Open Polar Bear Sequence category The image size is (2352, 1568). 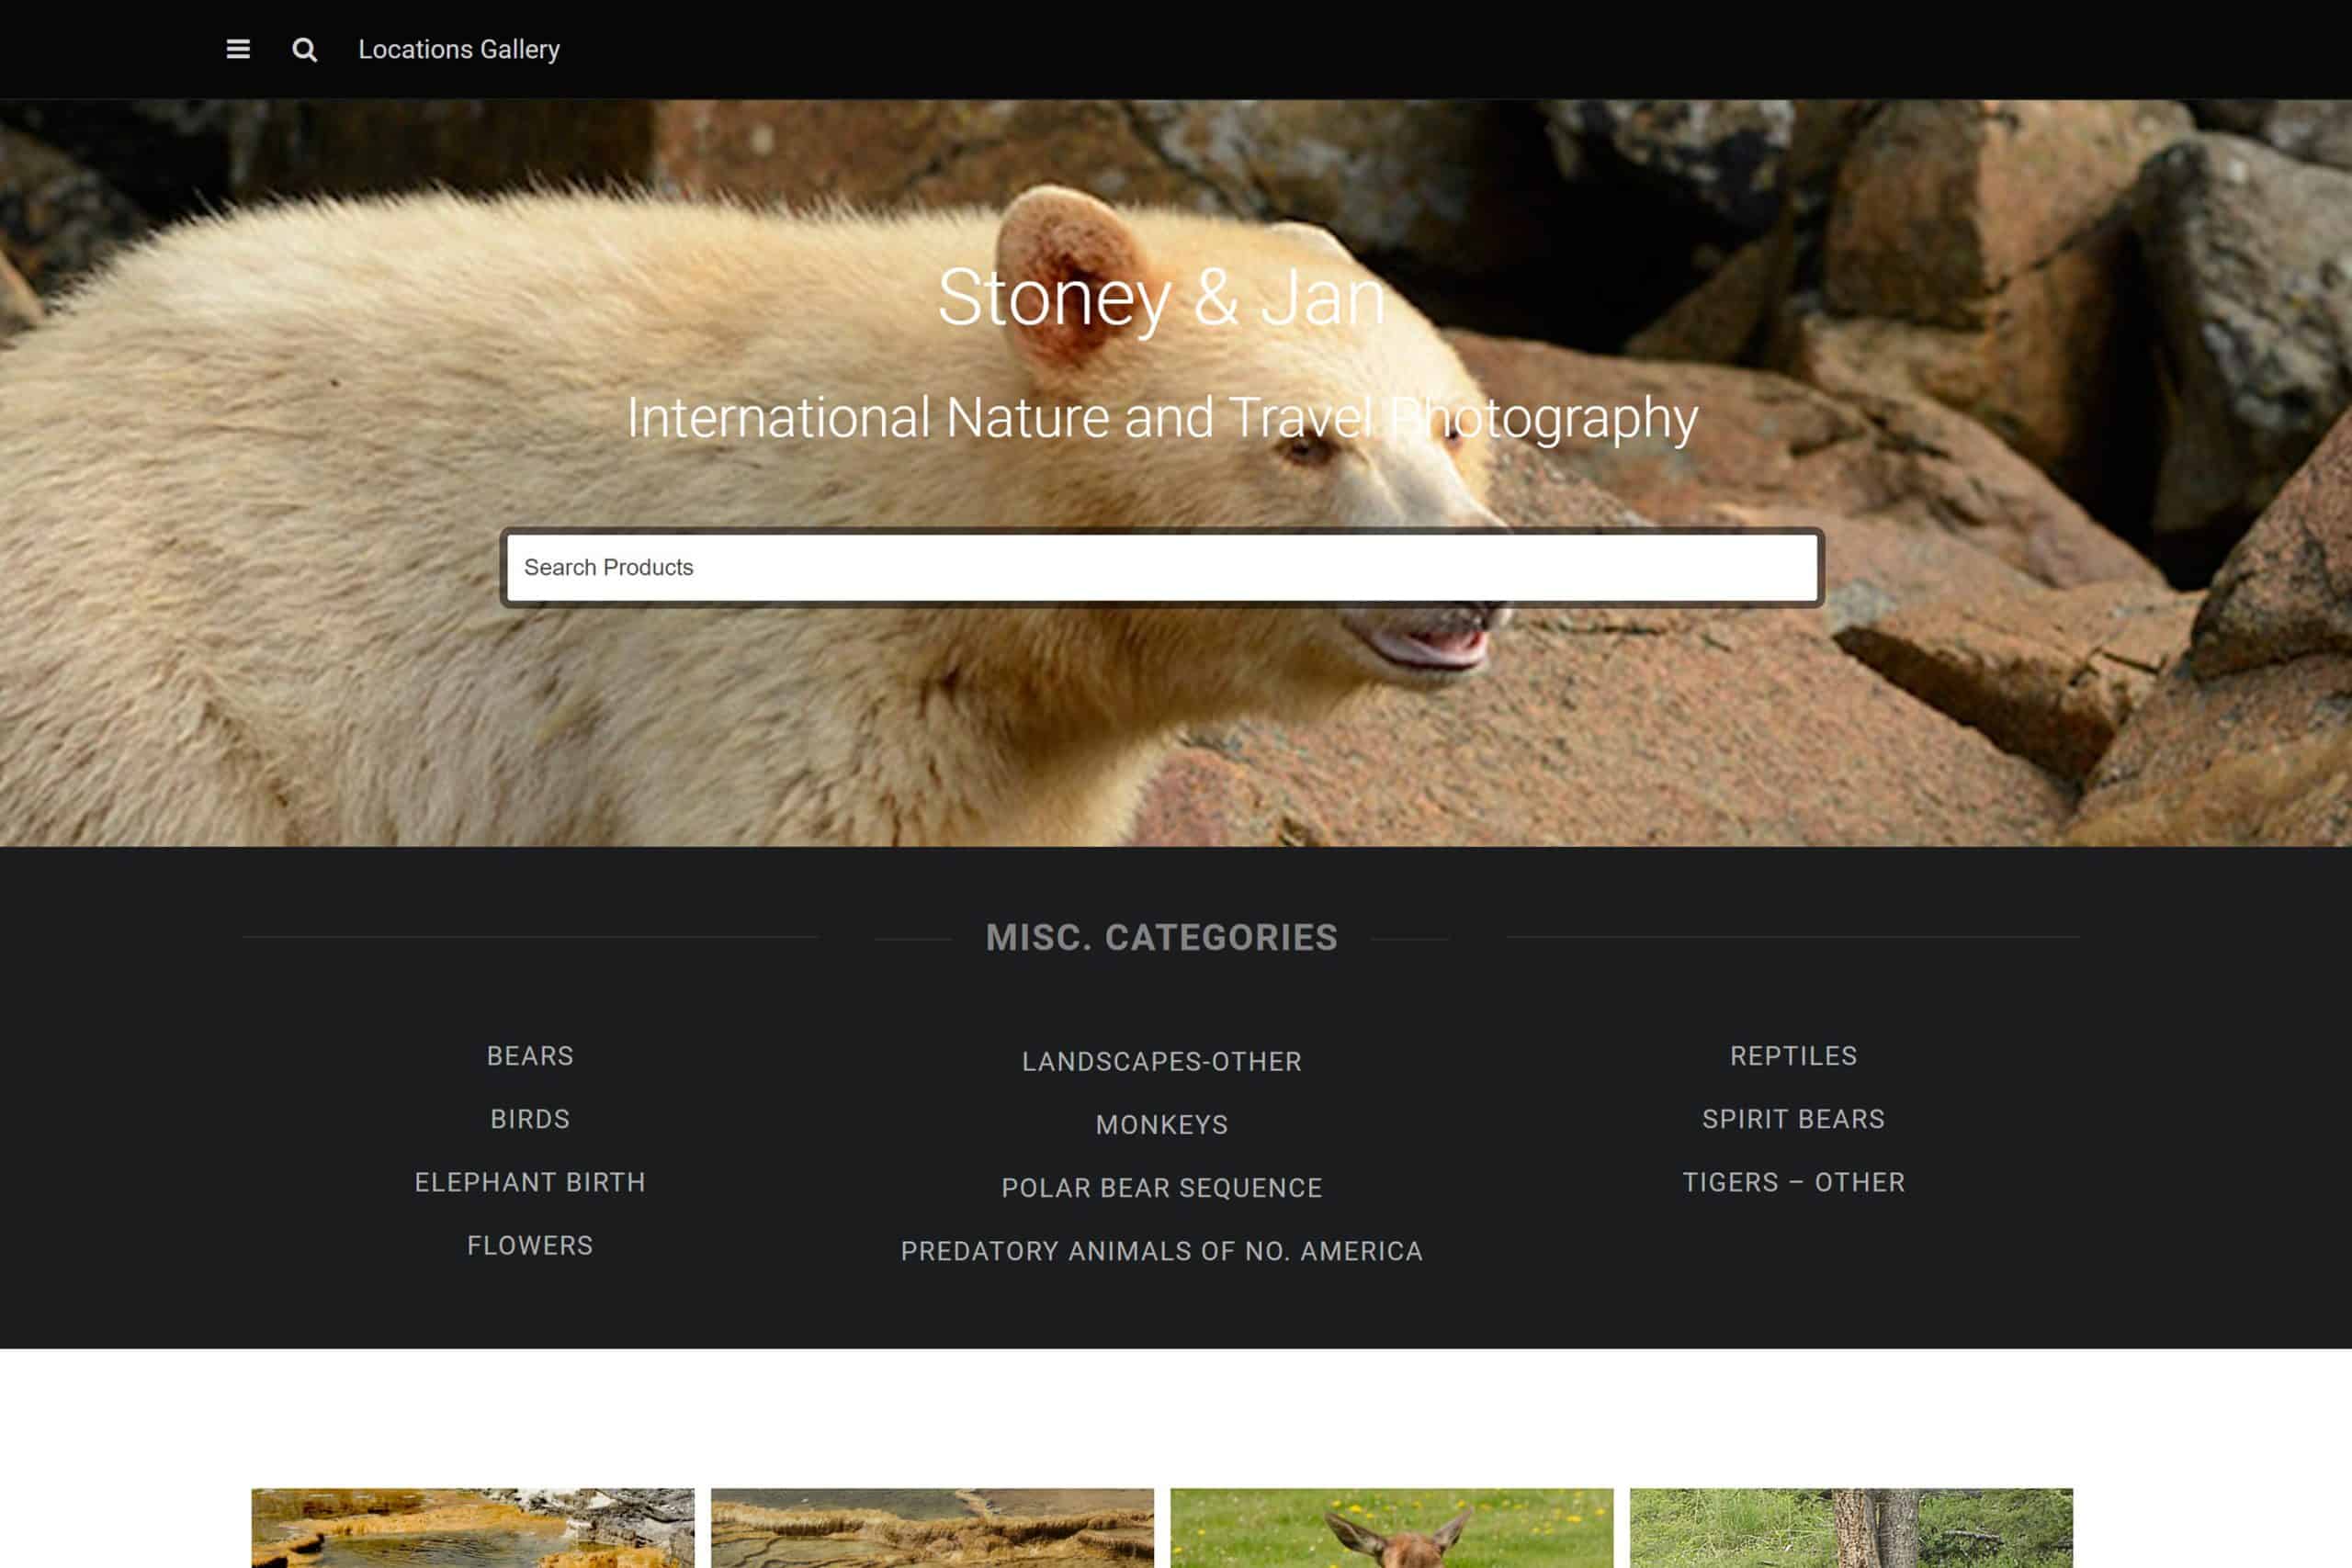(x=1162, y=1187)
